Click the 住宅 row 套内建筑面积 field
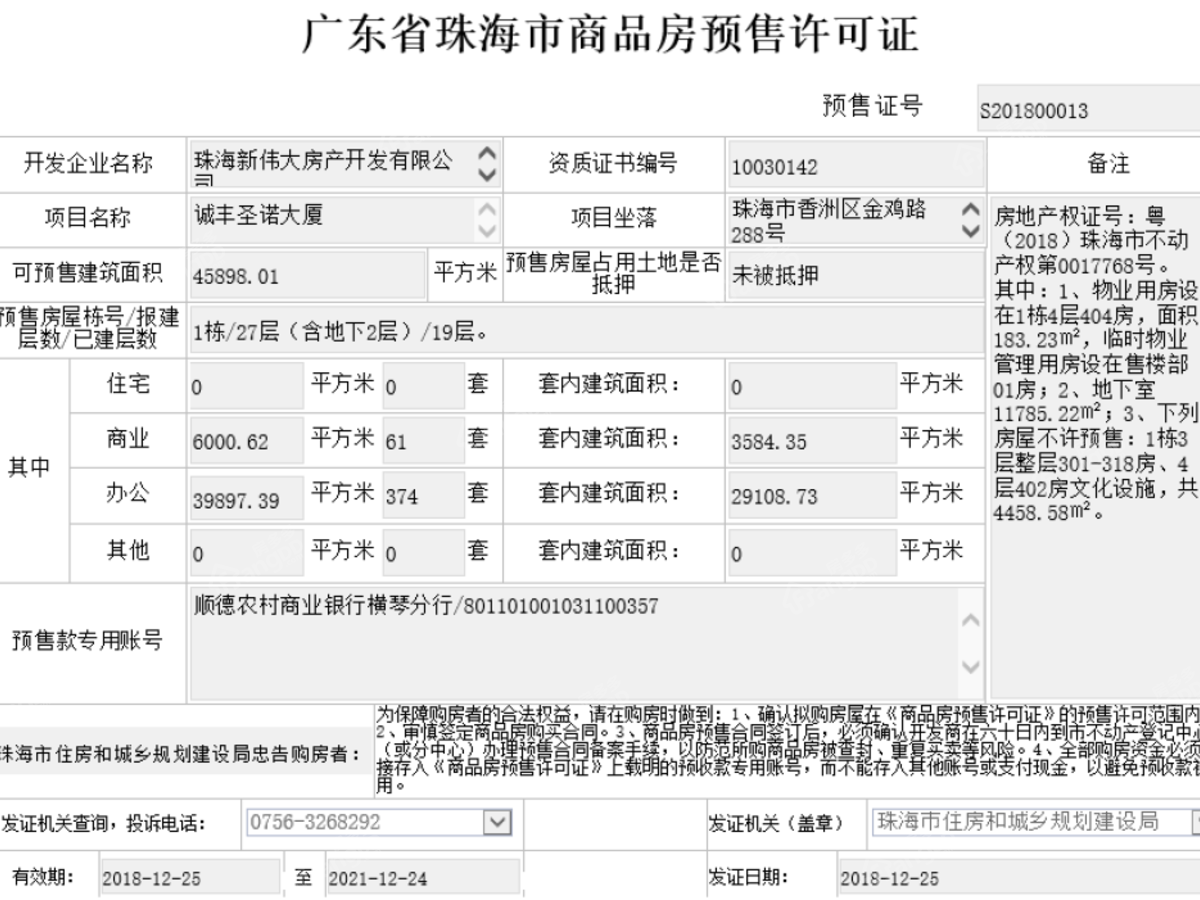1200x900 pixels. [811, 387]
